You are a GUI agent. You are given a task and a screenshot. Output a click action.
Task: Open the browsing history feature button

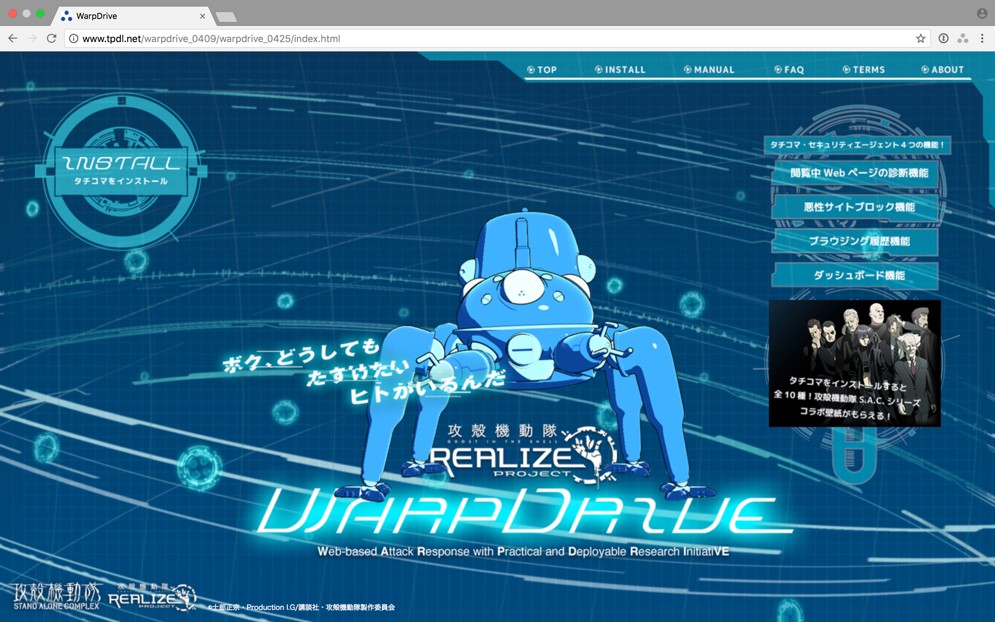[x=855, y=241]
